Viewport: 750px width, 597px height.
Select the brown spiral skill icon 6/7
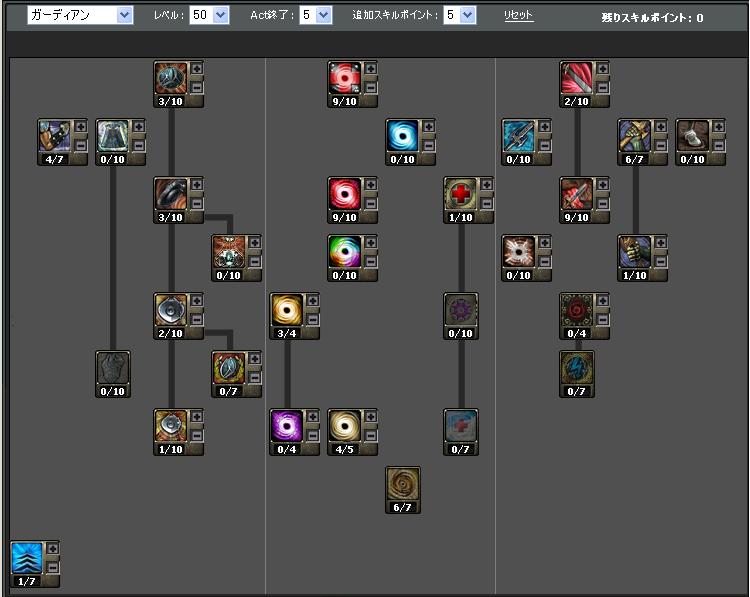pyautogui.click(x=403, y=484)
